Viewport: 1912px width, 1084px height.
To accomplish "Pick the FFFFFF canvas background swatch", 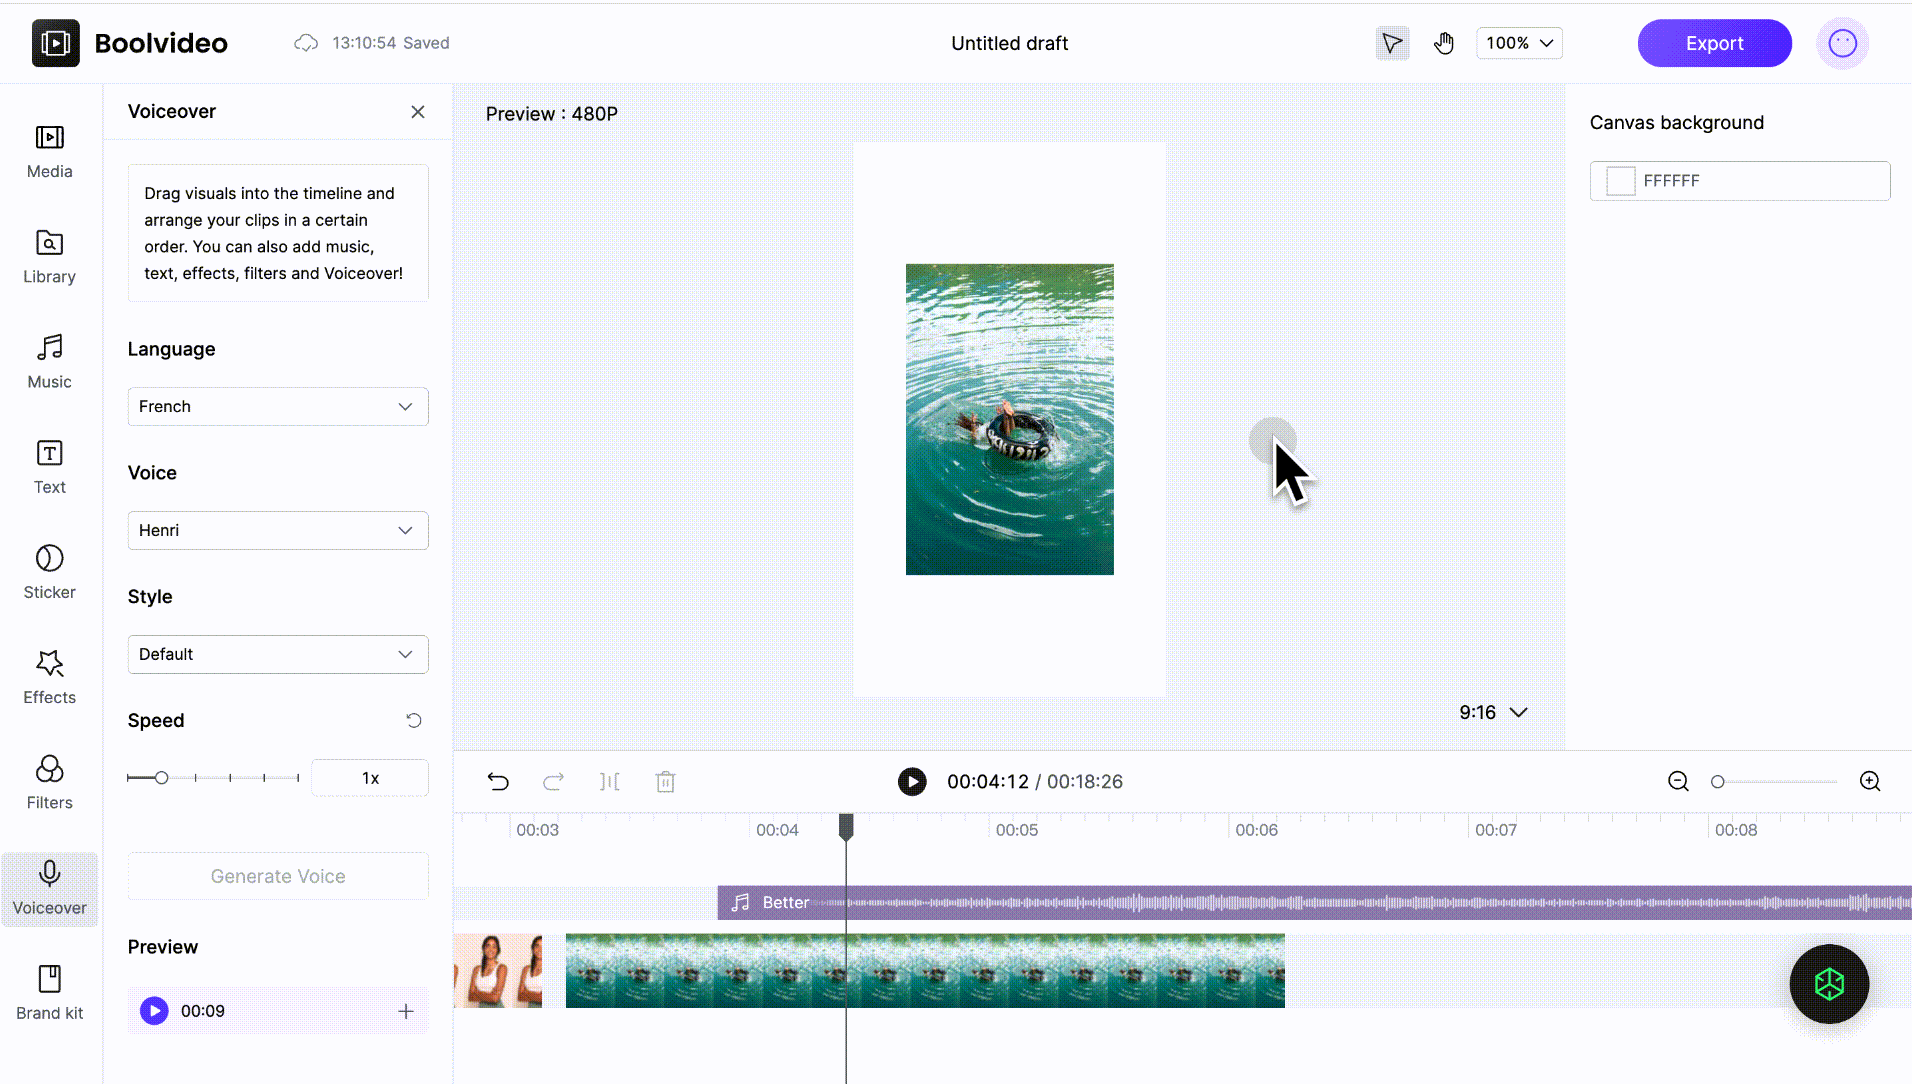I will point(1620,181).
